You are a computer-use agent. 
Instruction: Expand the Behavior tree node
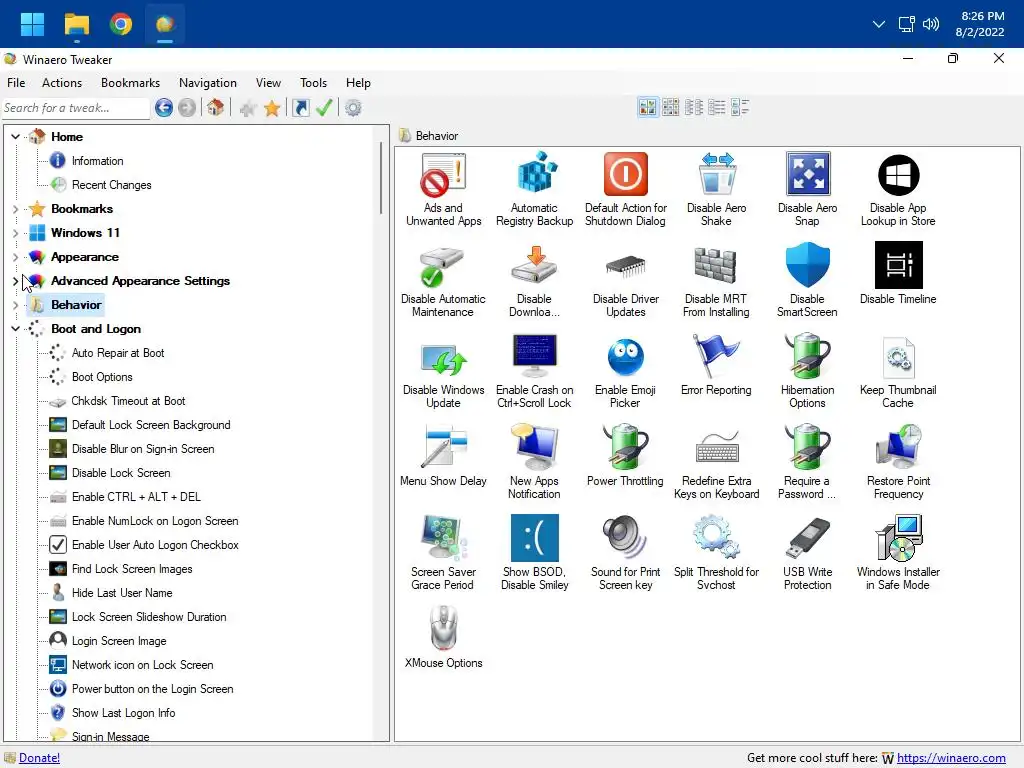pyautogui.click(x=16, y=305)
